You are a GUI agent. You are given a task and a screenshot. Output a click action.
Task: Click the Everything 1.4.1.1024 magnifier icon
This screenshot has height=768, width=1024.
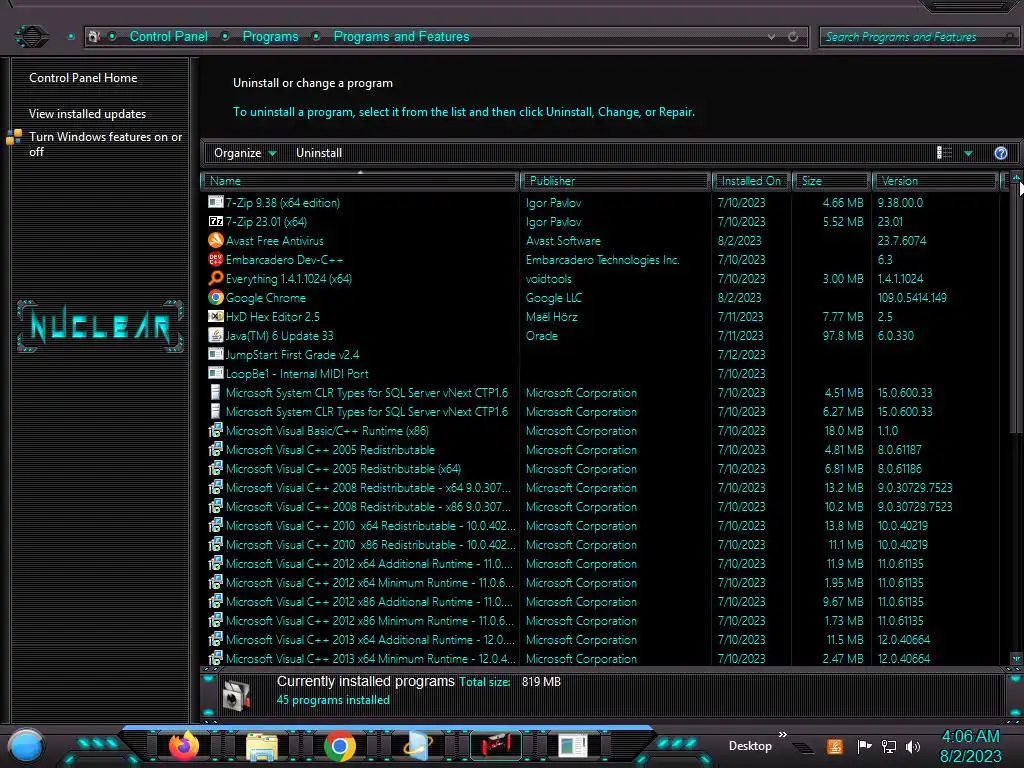click(216, 278)
